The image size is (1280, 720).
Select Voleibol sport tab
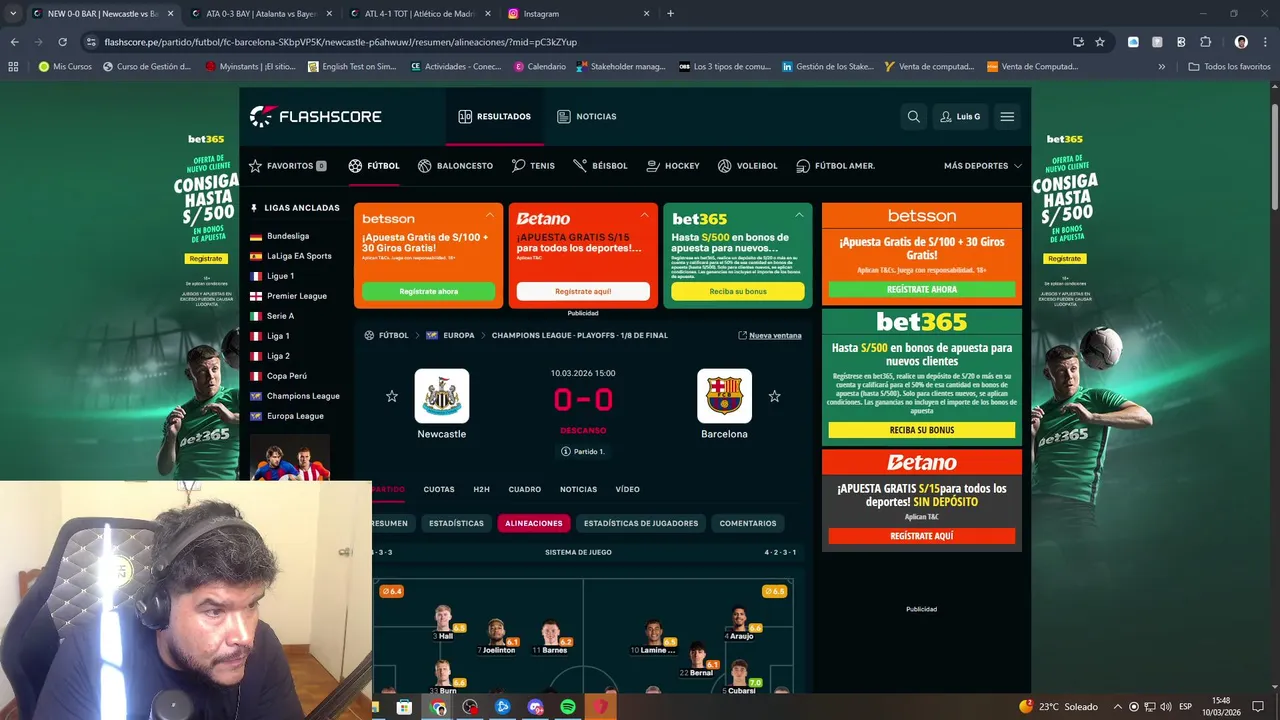[x=747, y=166]
